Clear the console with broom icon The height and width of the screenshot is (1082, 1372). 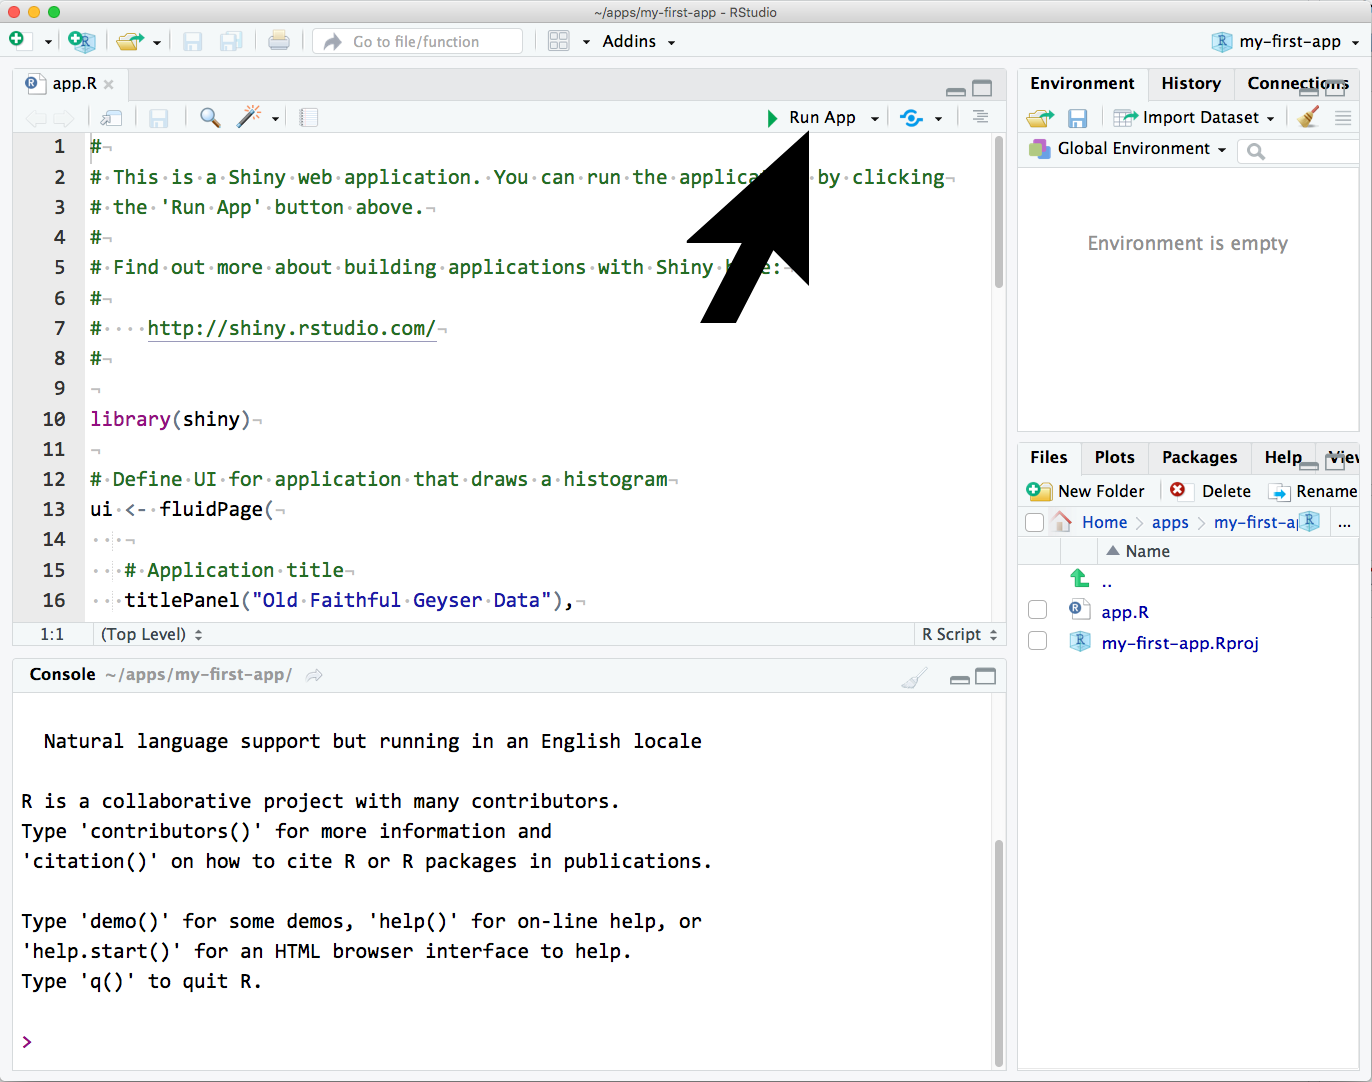914,679
